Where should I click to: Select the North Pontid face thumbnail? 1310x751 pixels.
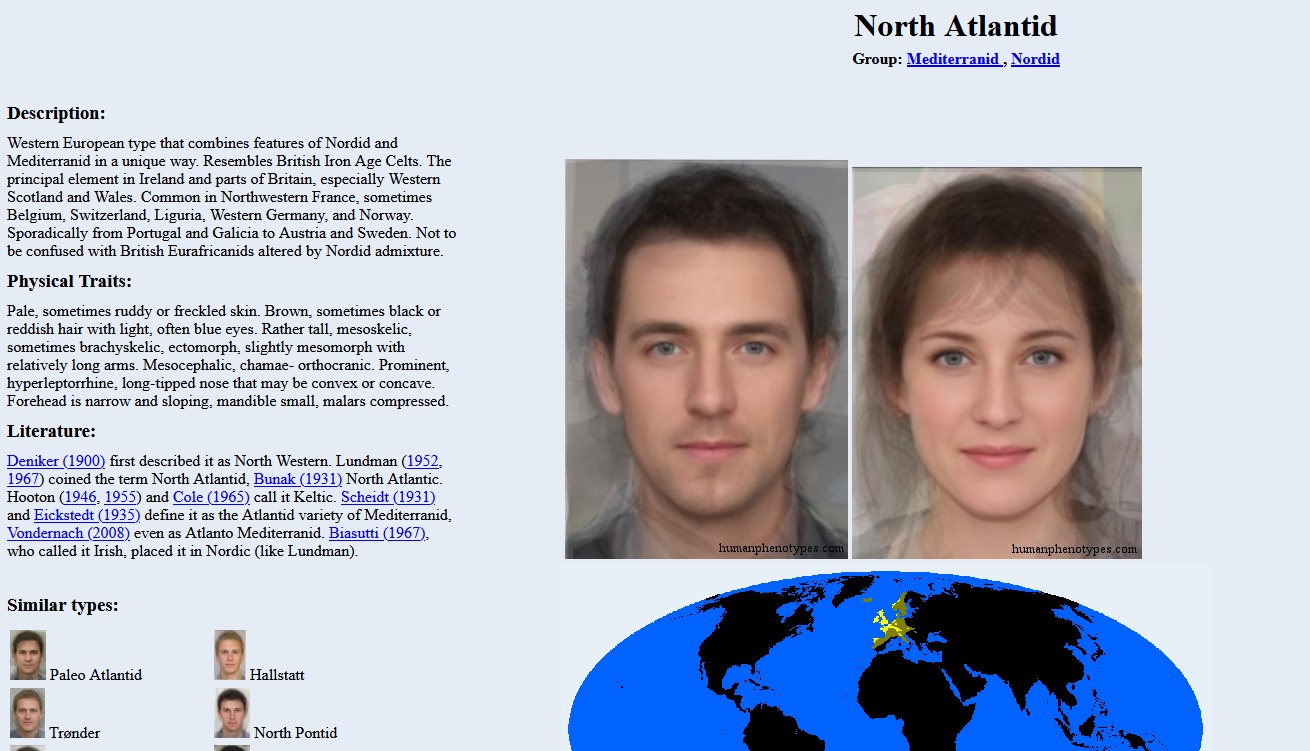click(x=232, y=713)
